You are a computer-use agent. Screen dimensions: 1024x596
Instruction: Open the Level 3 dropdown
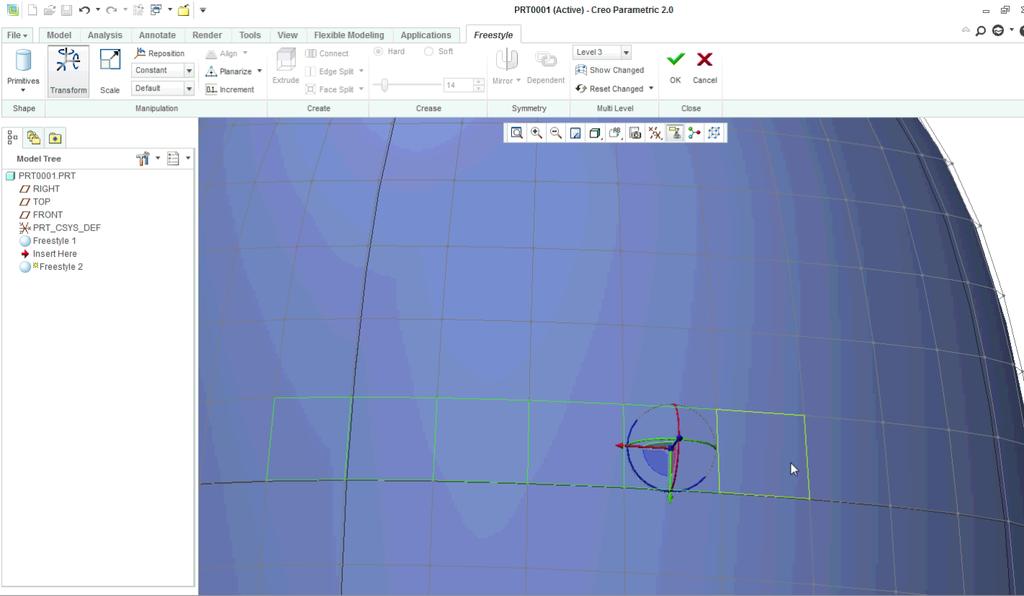pos(602,52)
